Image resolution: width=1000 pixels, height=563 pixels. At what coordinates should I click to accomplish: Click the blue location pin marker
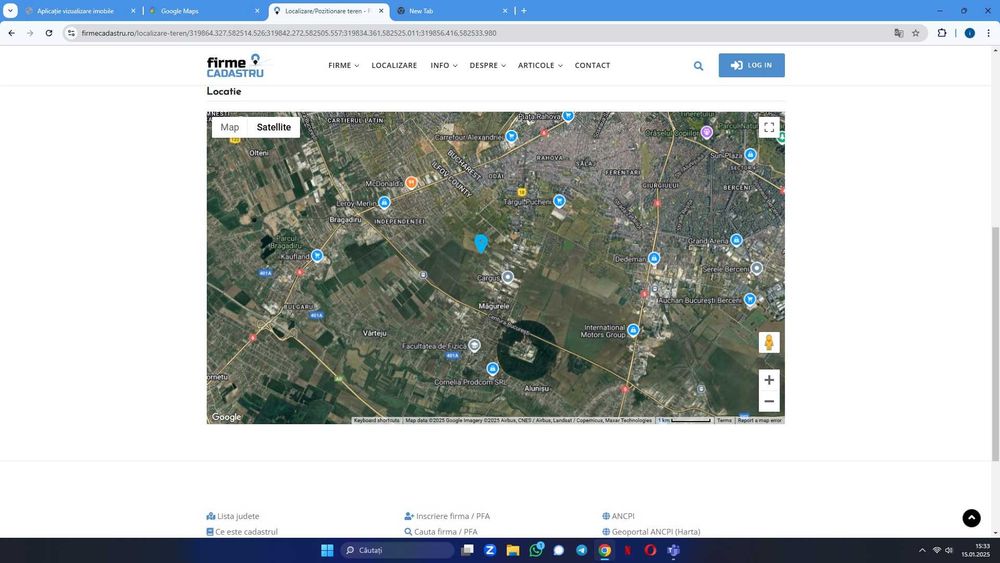point(481,243)
